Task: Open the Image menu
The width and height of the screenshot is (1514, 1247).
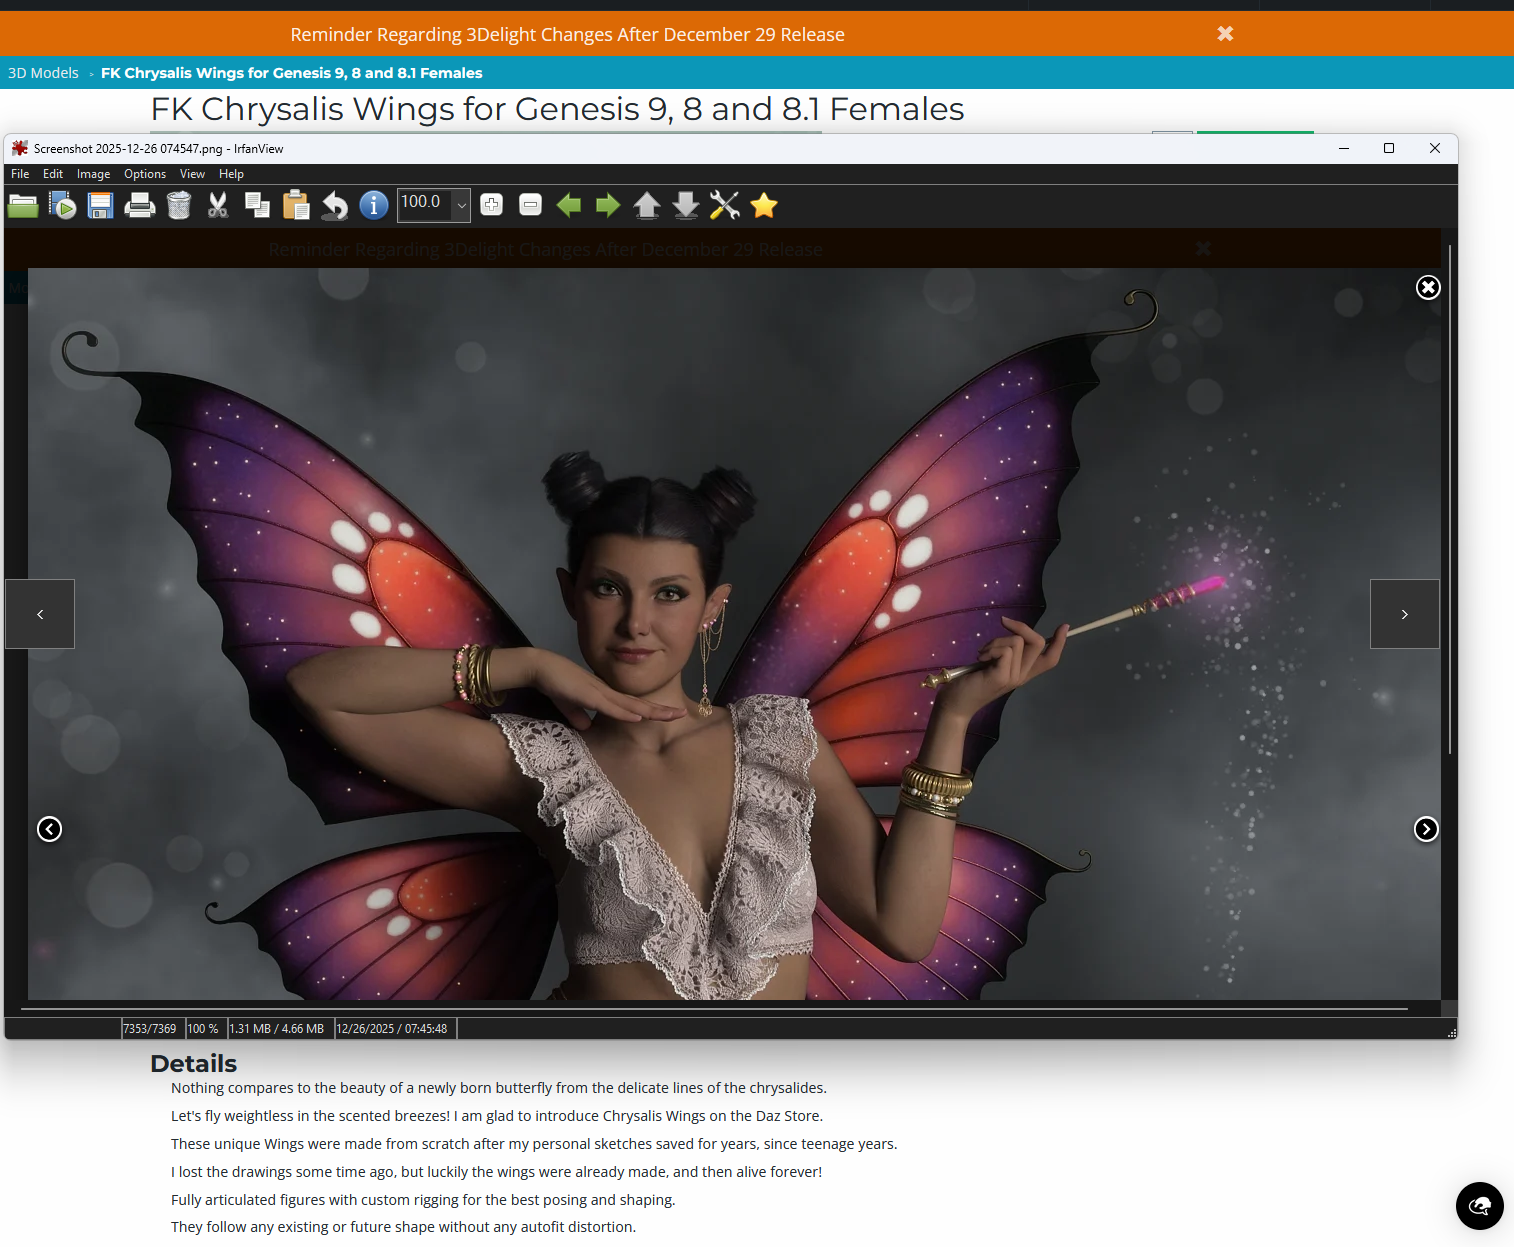Action: pyautogui.click(x=94, y=174)
